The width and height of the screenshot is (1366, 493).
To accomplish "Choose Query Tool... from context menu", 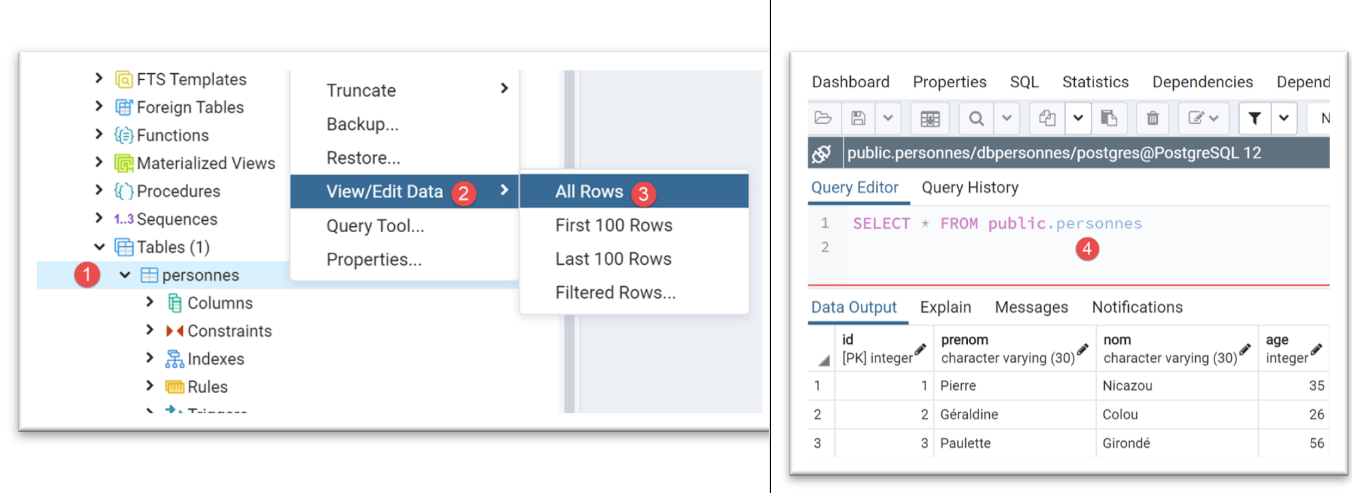I will (x=375, y=226).
